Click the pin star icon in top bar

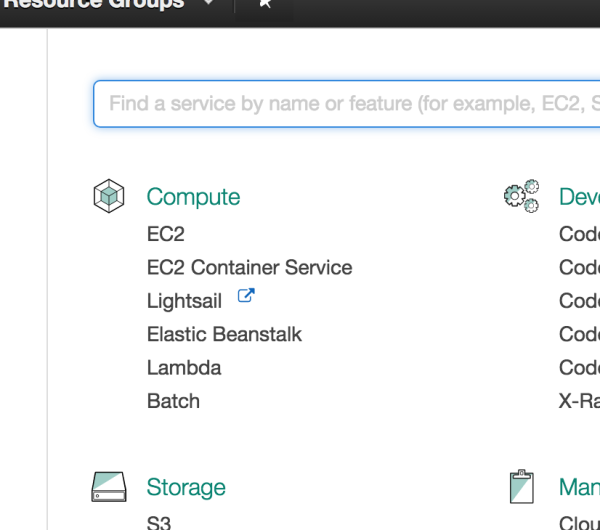[265, 4]
